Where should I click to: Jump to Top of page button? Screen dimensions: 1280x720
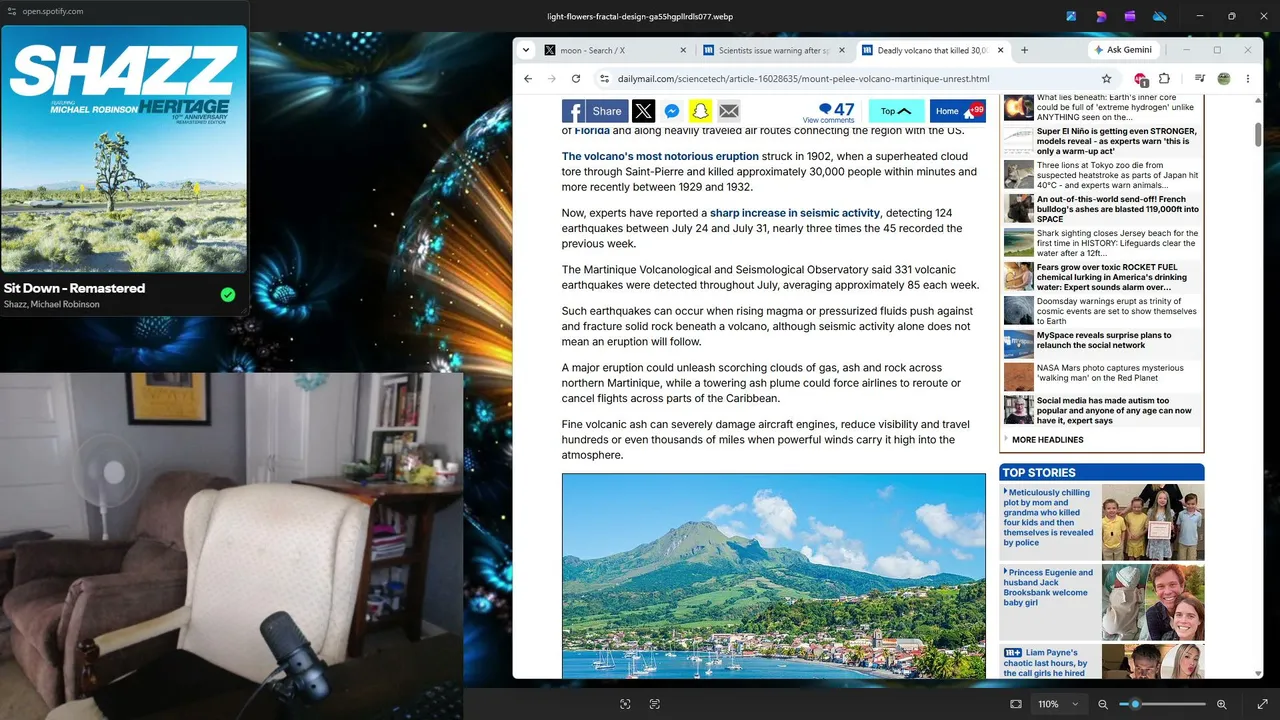(896, 111)
